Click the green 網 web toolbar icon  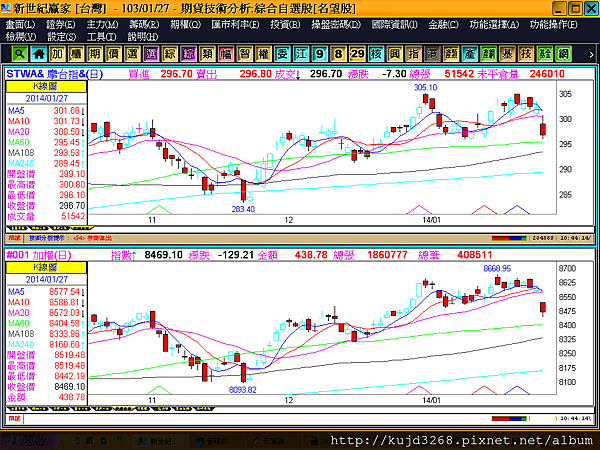(563, 54)
